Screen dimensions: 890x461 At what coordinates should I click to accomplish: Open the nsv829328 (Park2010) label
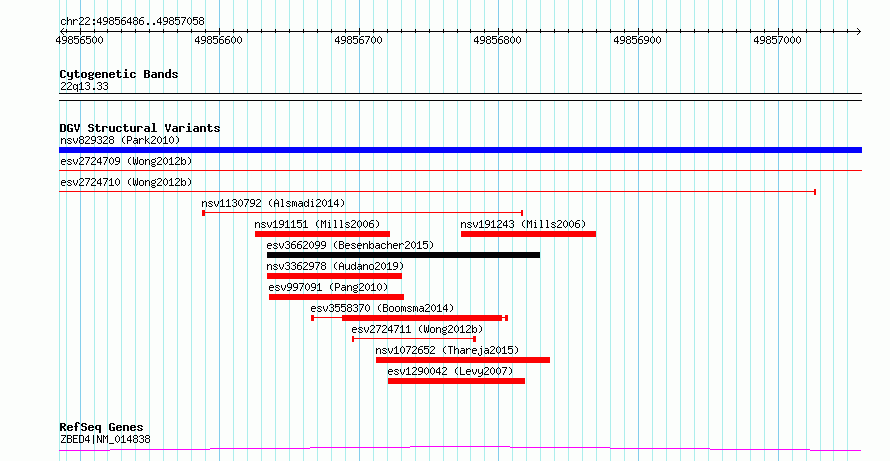pos(120,140)
